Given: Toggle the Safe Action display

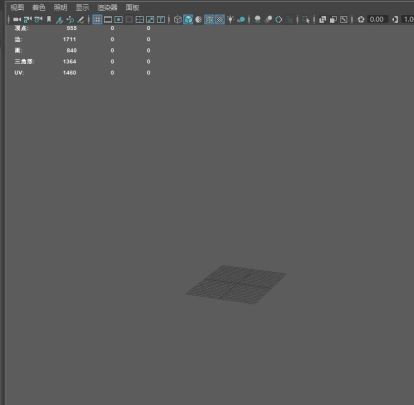Looking at the screenshot, I should click(150, 20).
